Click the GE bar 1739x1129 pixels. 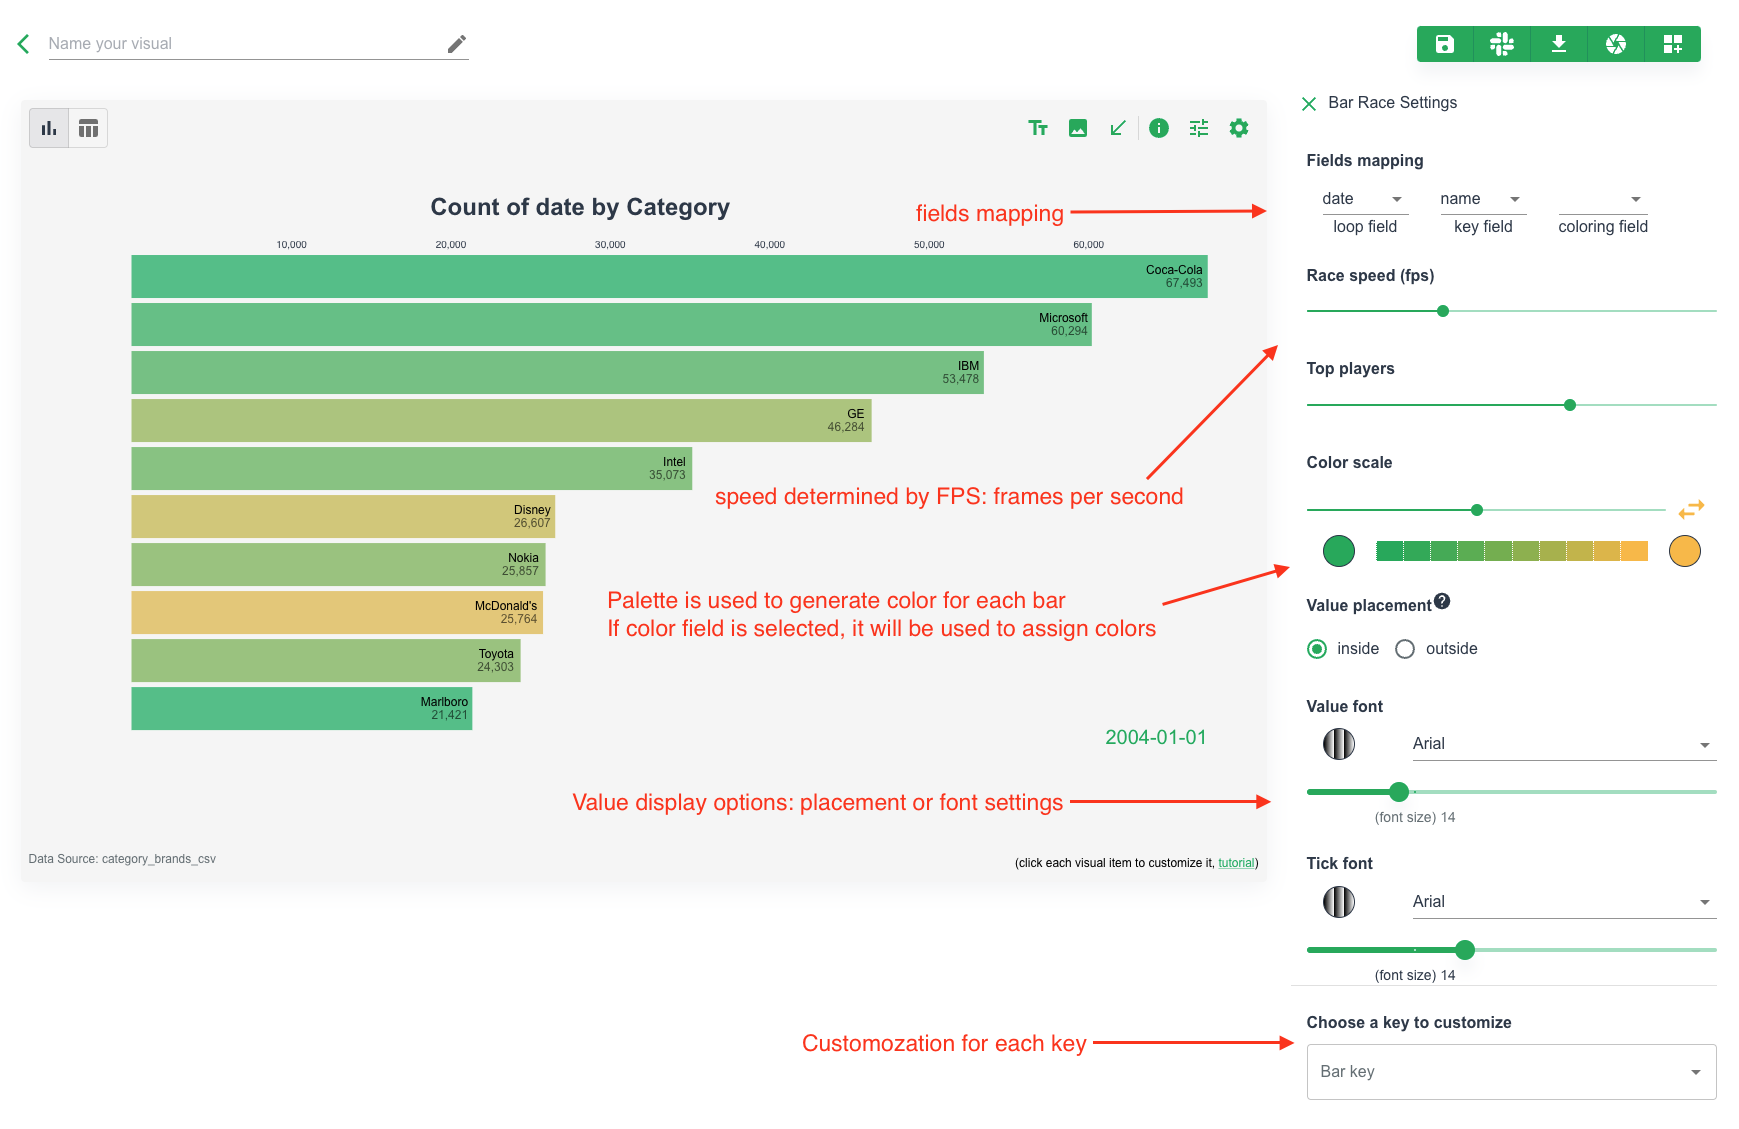(x=501, y=421)
